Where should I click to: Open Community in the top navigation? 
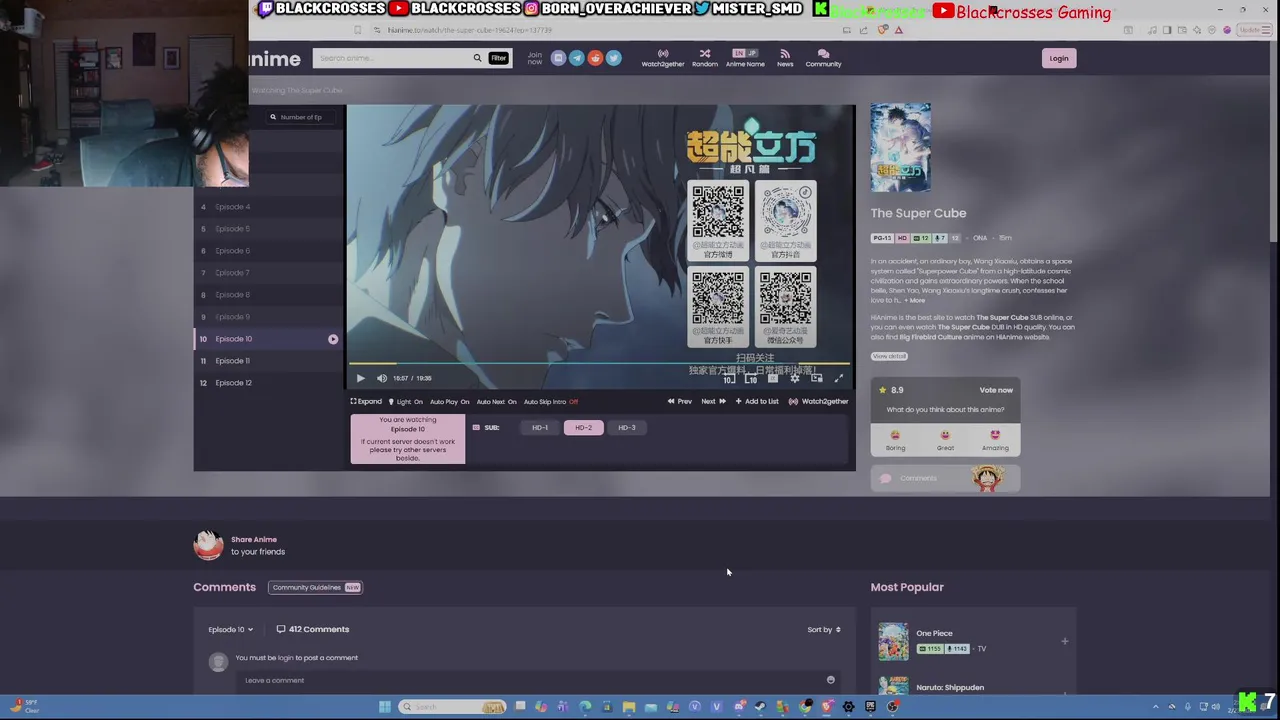click(x=823, y=58)
